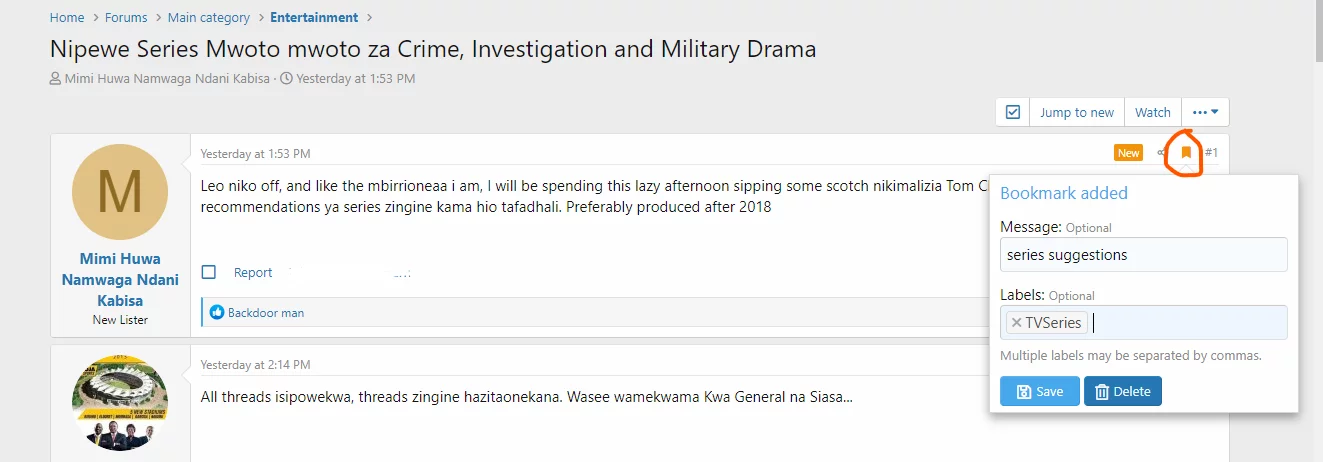The image size is (1323, 462).
Task: Toggle the thread select-all checkbox button
Action: point(1013,112)
